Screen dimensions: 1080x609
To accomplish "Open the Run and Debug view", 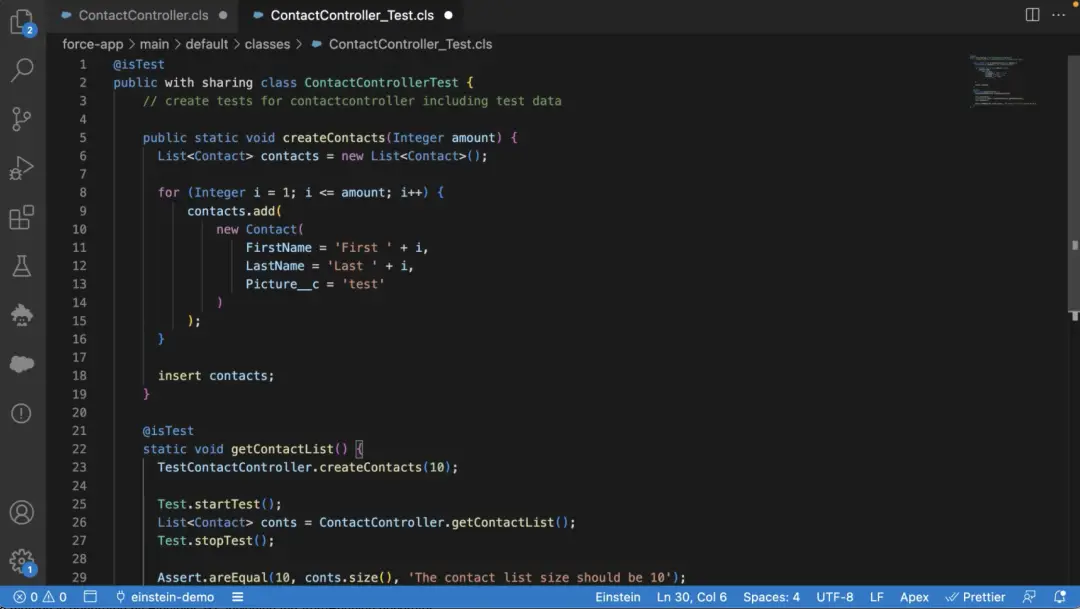I will [21, 168].
